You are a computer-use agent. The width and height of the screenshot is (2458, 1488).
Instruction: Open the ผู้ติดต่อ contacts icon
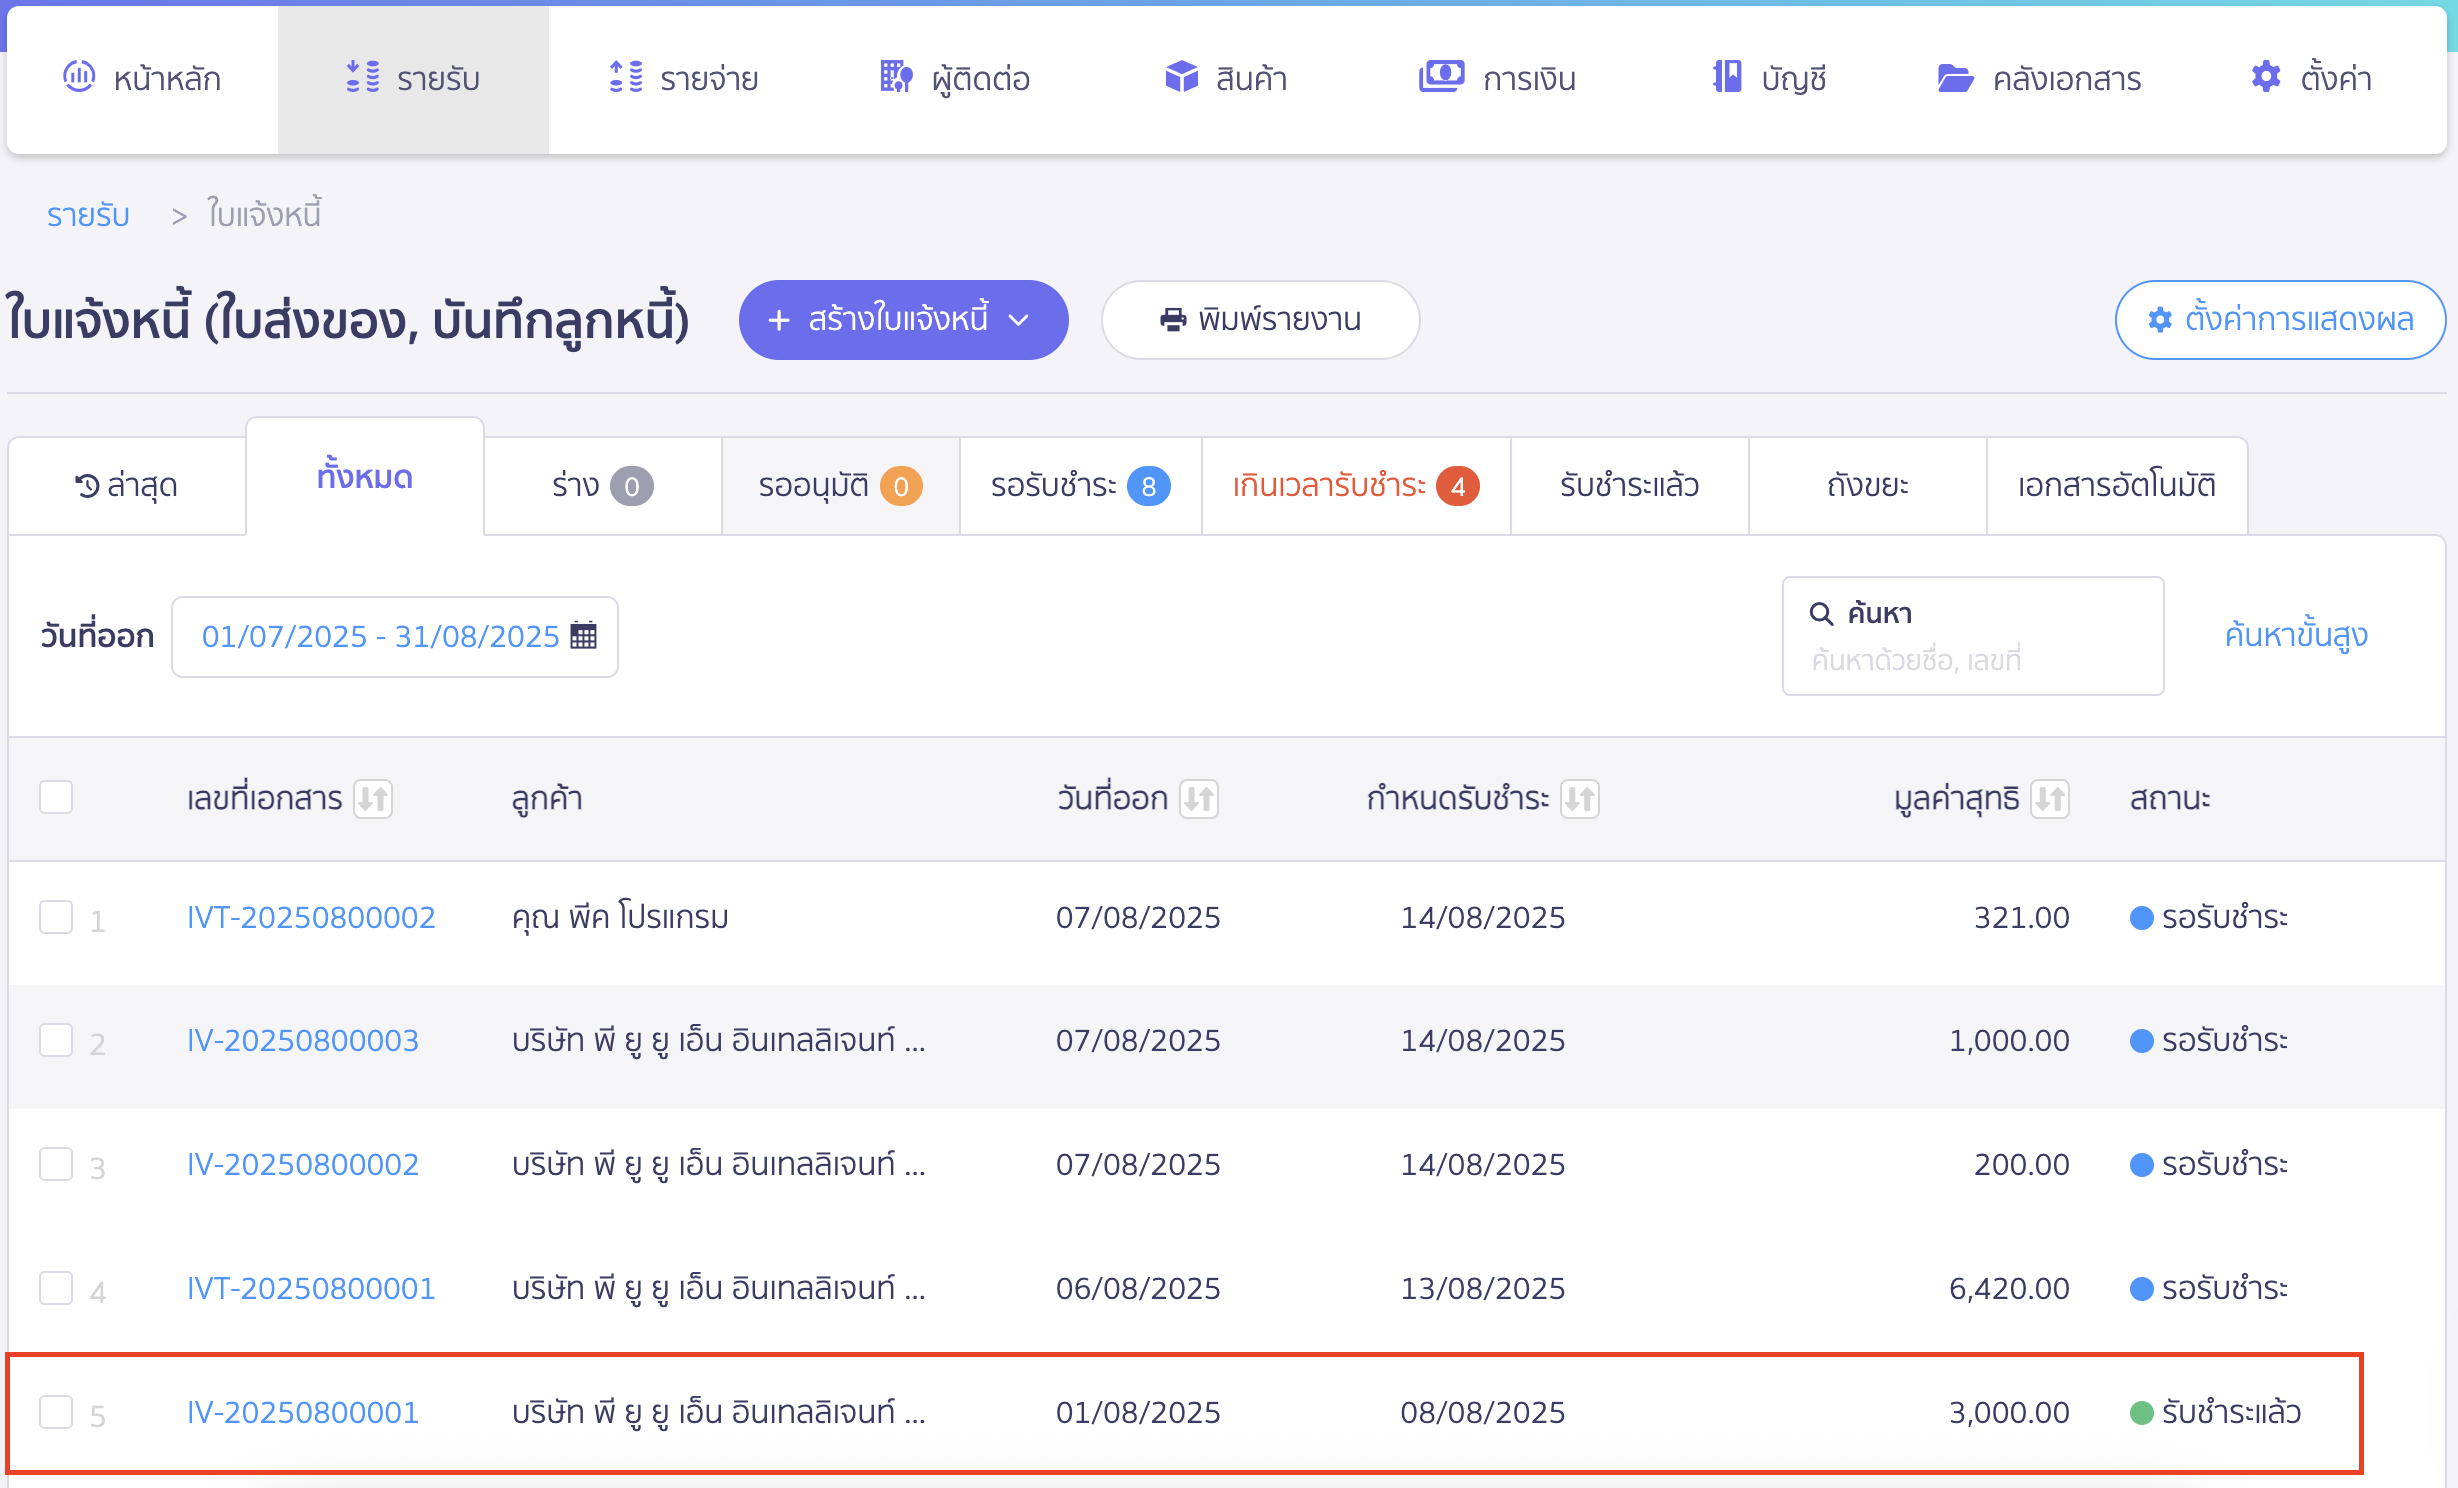tap(896, 77)
